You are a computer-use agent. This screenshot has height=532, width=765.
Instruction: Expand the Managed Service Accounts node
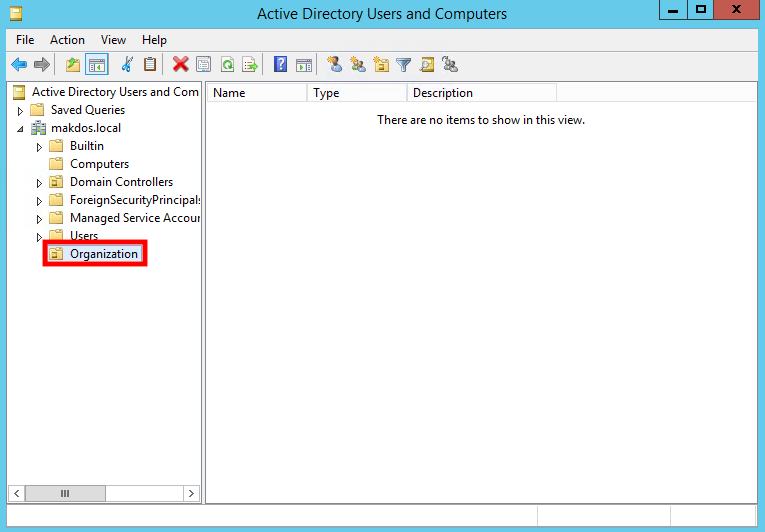[x=39, y=219]
